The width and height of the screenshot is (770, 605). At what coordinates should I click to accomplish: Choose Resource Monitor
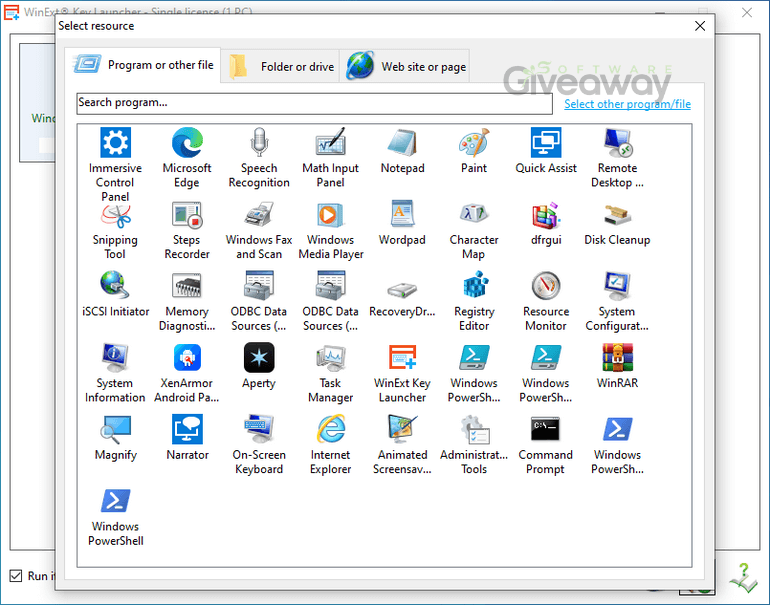(546, 286)
